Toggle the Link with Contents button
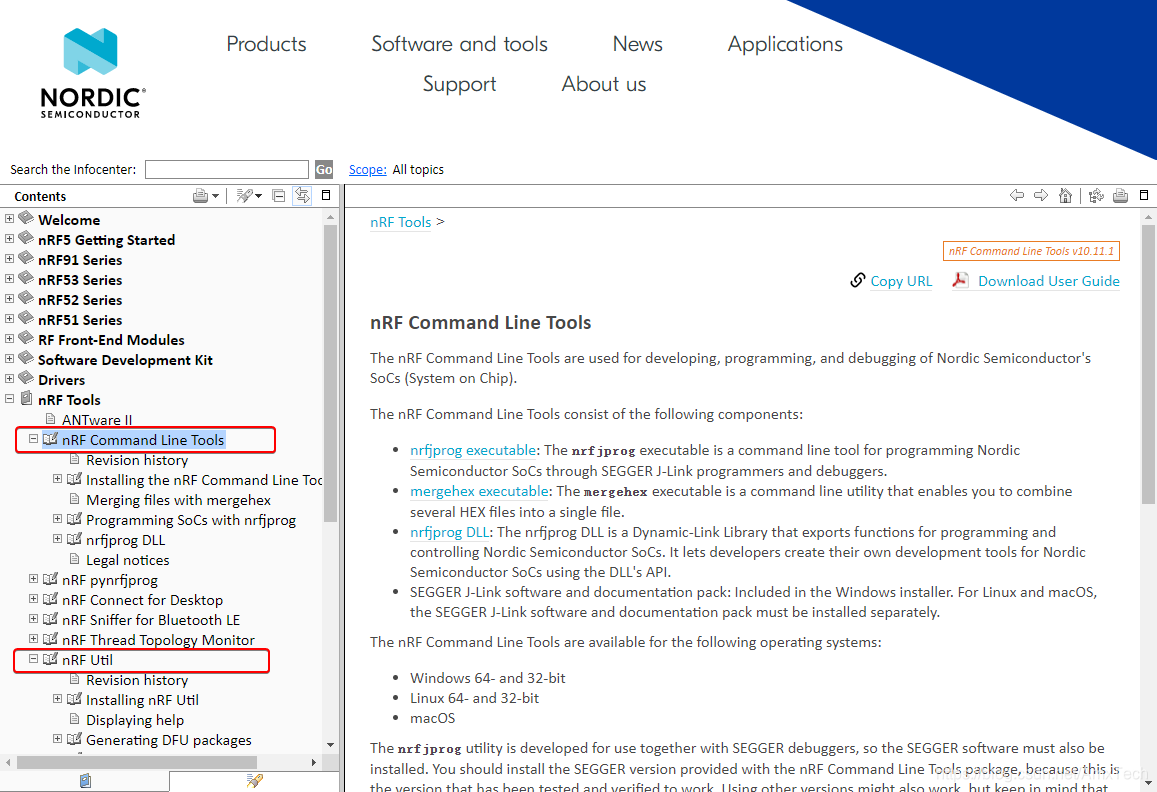 (303, 196)
